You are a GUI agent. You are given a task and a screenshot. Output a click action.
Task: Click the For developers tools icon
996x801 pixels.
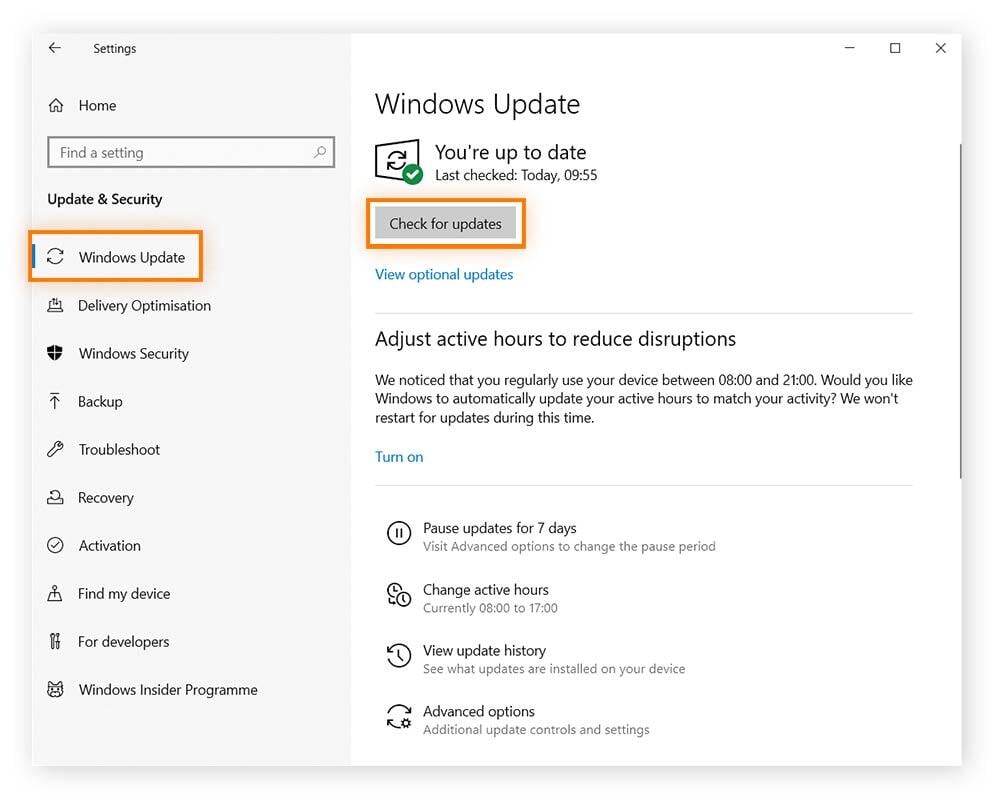tap(55, 641)
